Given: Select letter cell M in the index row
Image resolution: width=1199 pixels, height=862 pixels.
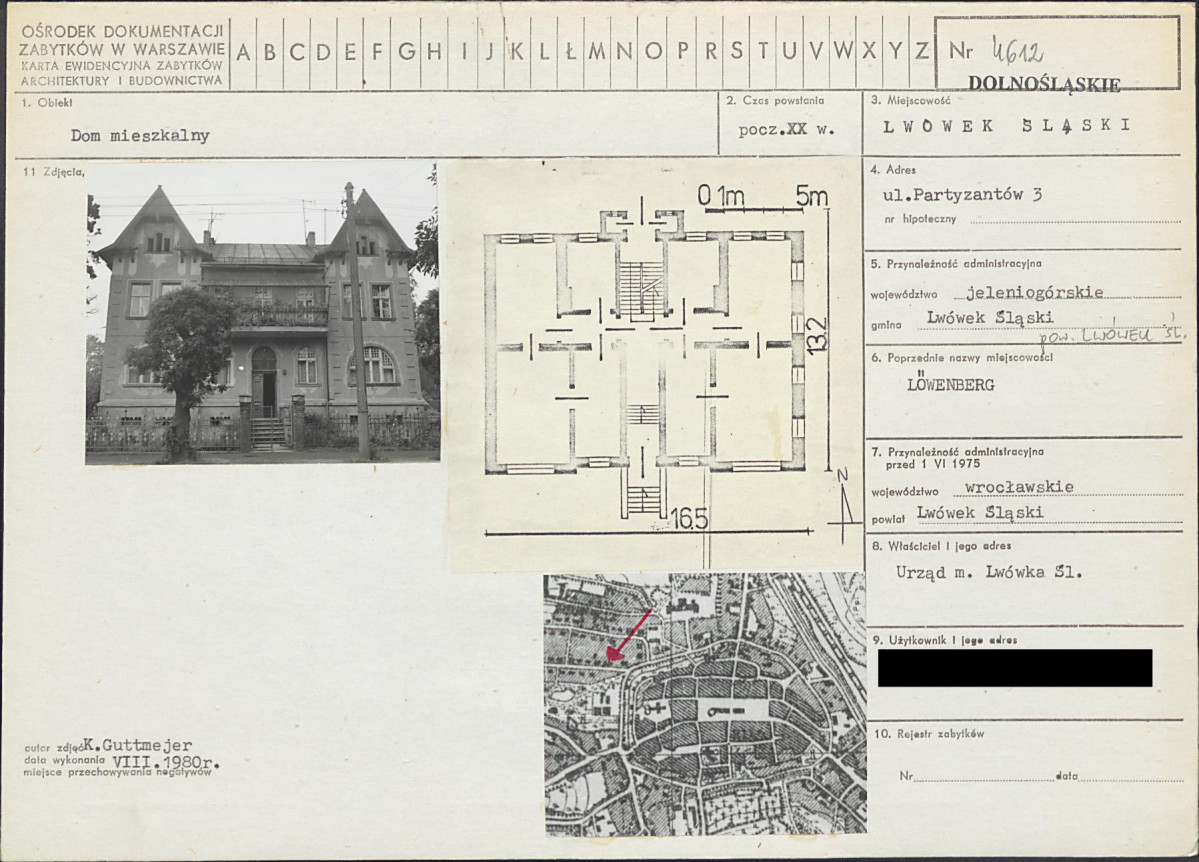Looking at the screenshot, I should pyautogui.click(x=597, y=51).
